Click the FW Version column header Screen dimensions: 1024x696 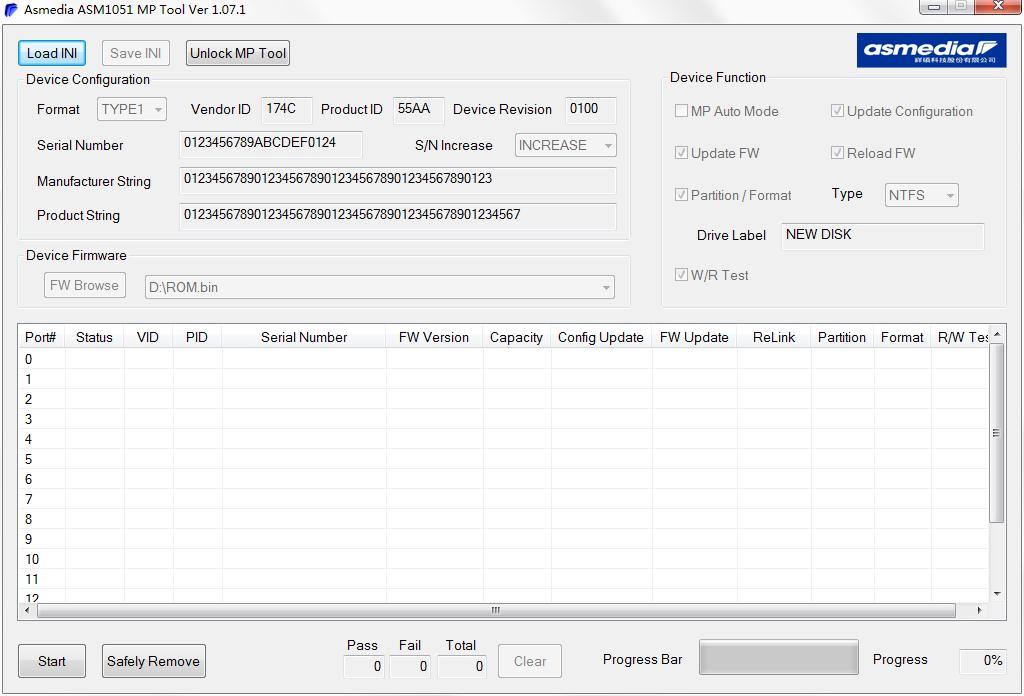point(434,338)
